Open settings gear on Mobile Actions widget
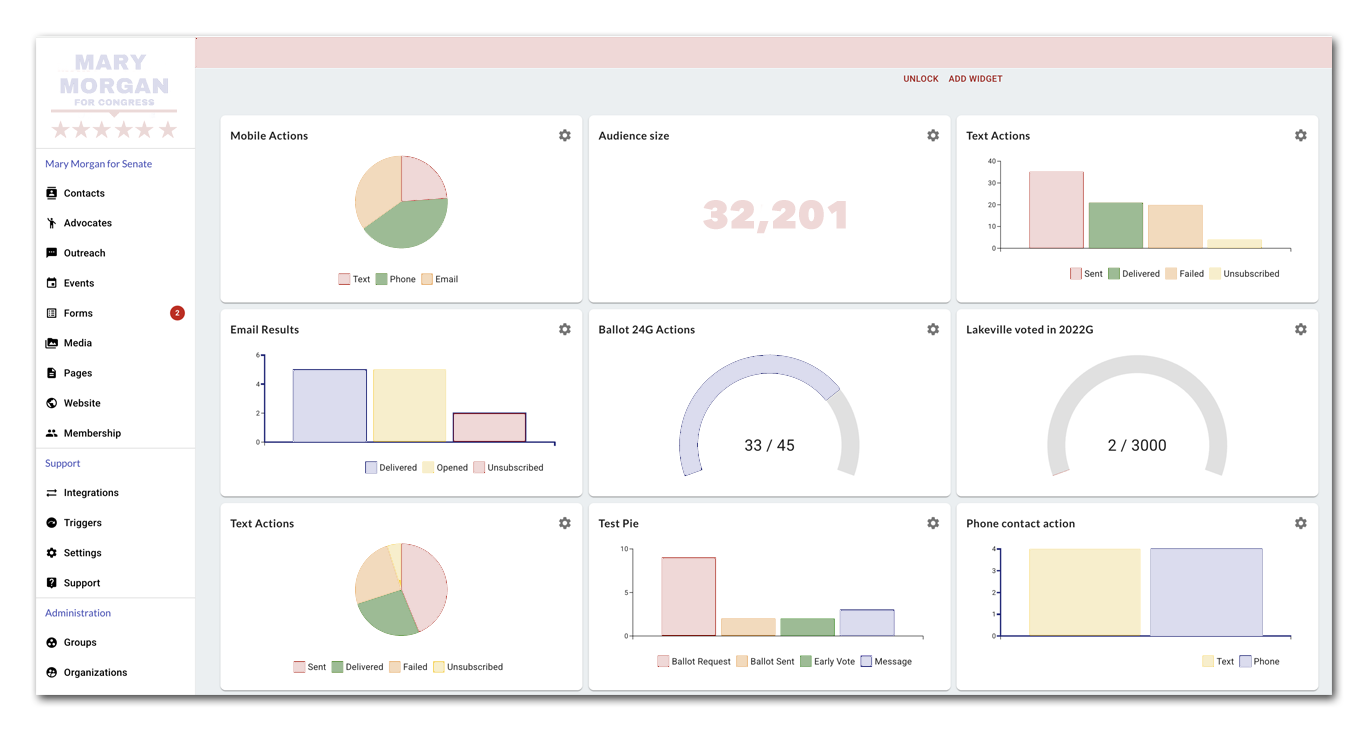1368x731 pixels. pos(565,135)
